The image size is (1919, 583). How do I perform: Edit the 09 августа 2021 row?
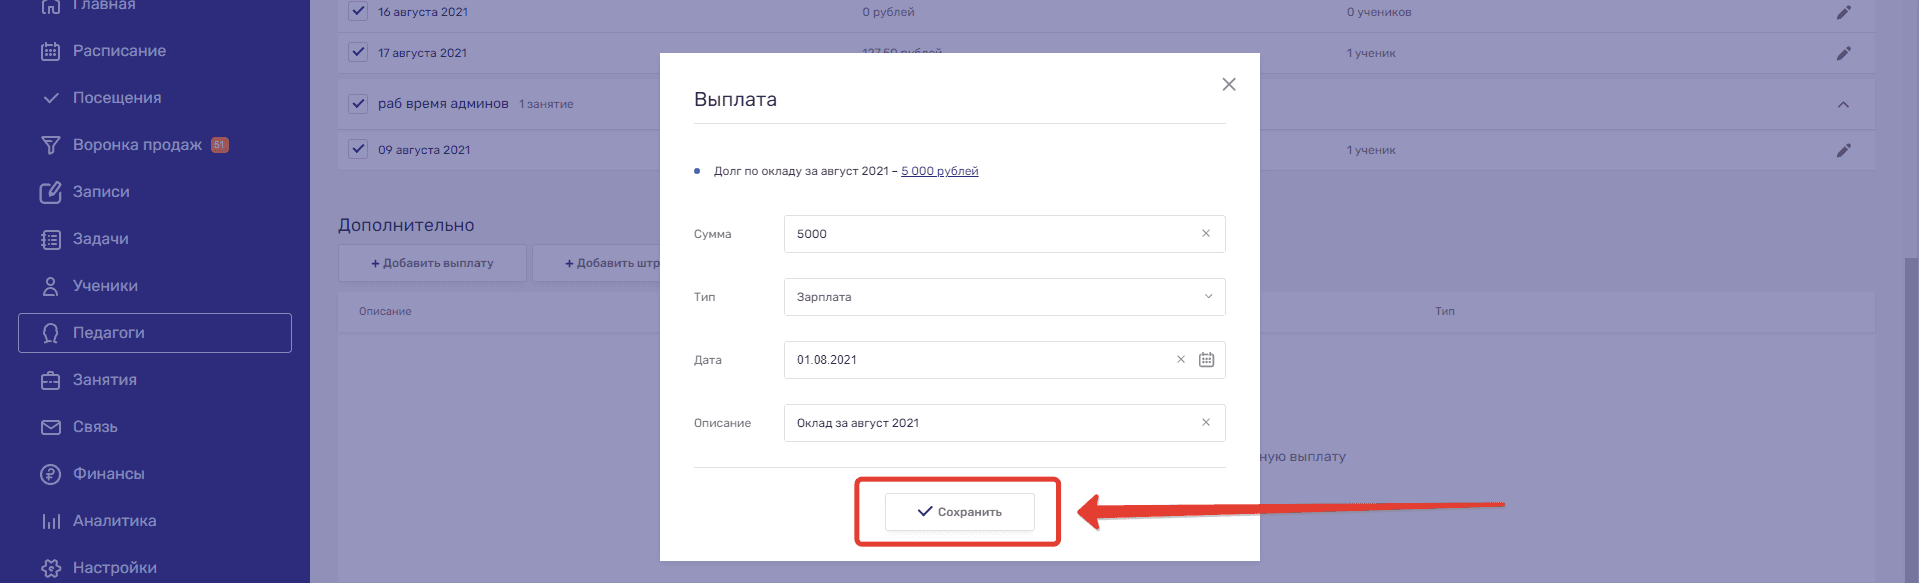click(1843, 150)
